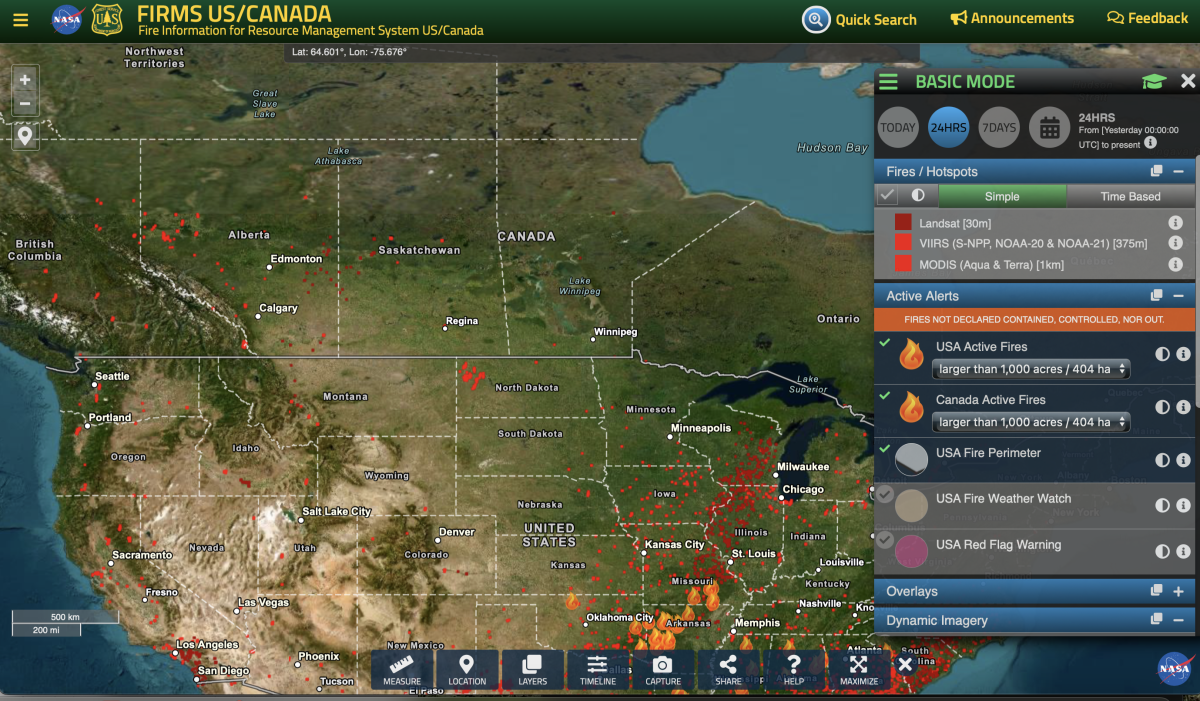The width and height of the screenshot is (1200, 701).
Task: Open Quick Search
Action: (860, 19)
